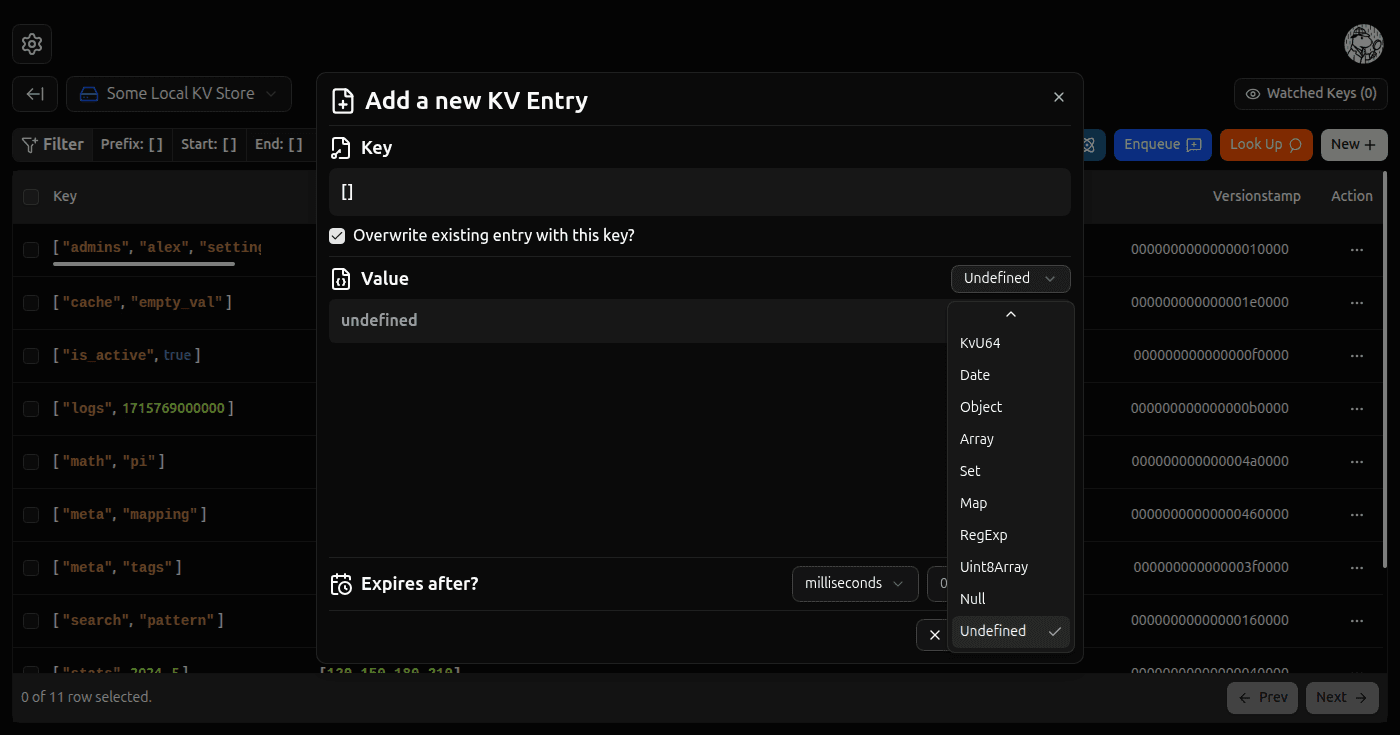The height and width of the screenshot is (735, 1400).
Task: Select the cache empty_val row checkbox
Action: click(x=31, y=302)
